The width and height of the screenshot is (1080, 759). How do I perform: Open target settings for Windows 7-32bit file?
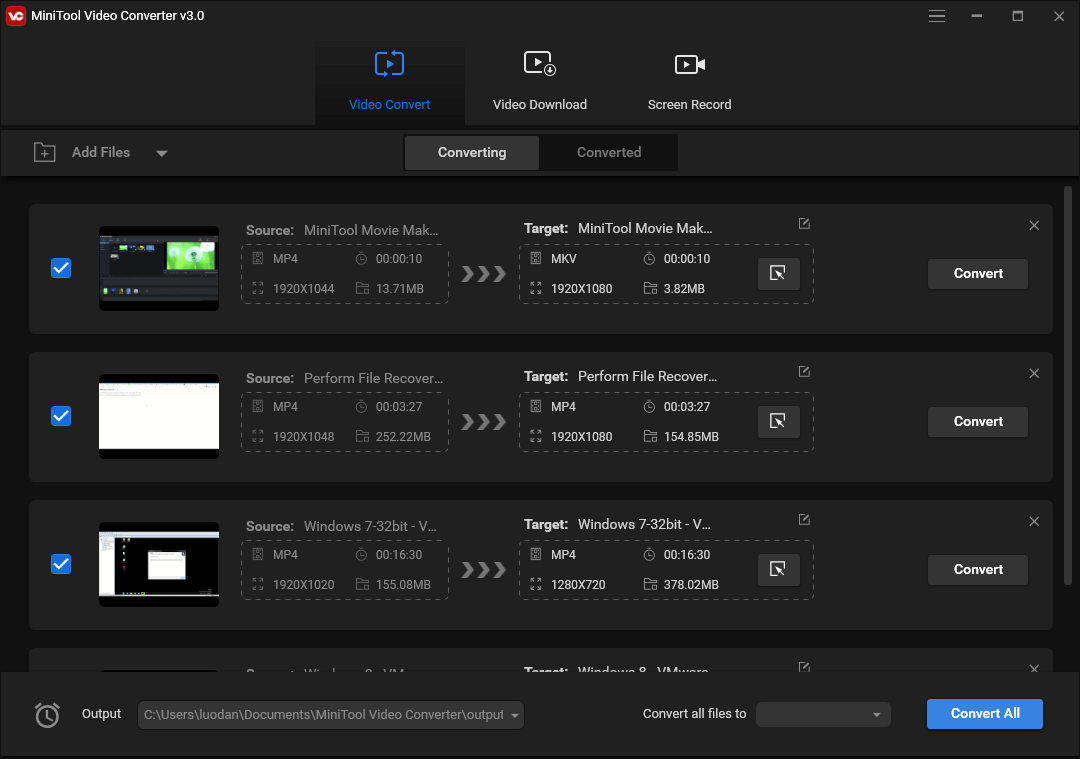pos(778,570)
